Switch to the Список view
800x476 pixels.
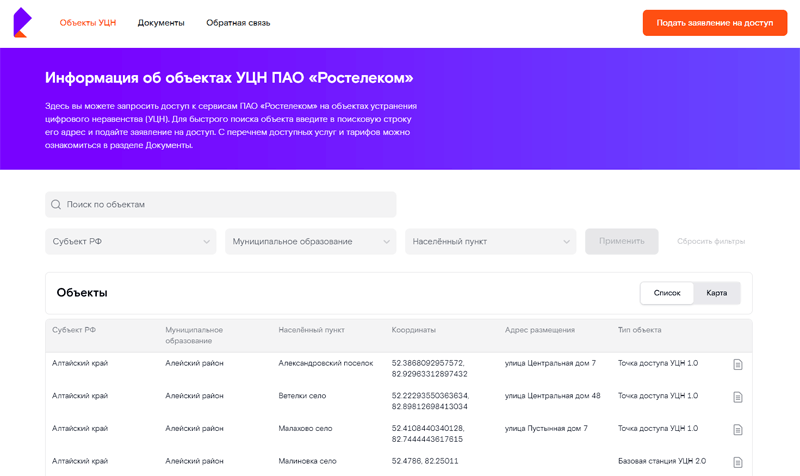coord(667,293)
